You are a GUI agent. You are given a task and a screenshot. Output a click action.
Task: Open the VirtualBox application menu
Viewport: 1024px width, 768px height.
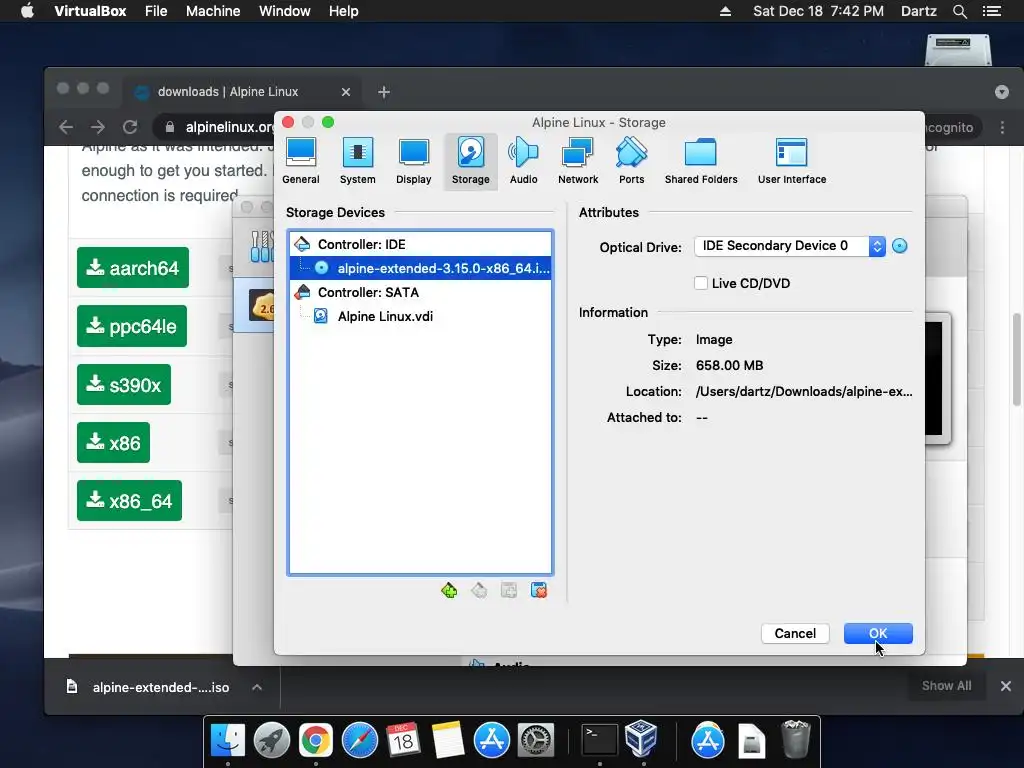[90, 11]
